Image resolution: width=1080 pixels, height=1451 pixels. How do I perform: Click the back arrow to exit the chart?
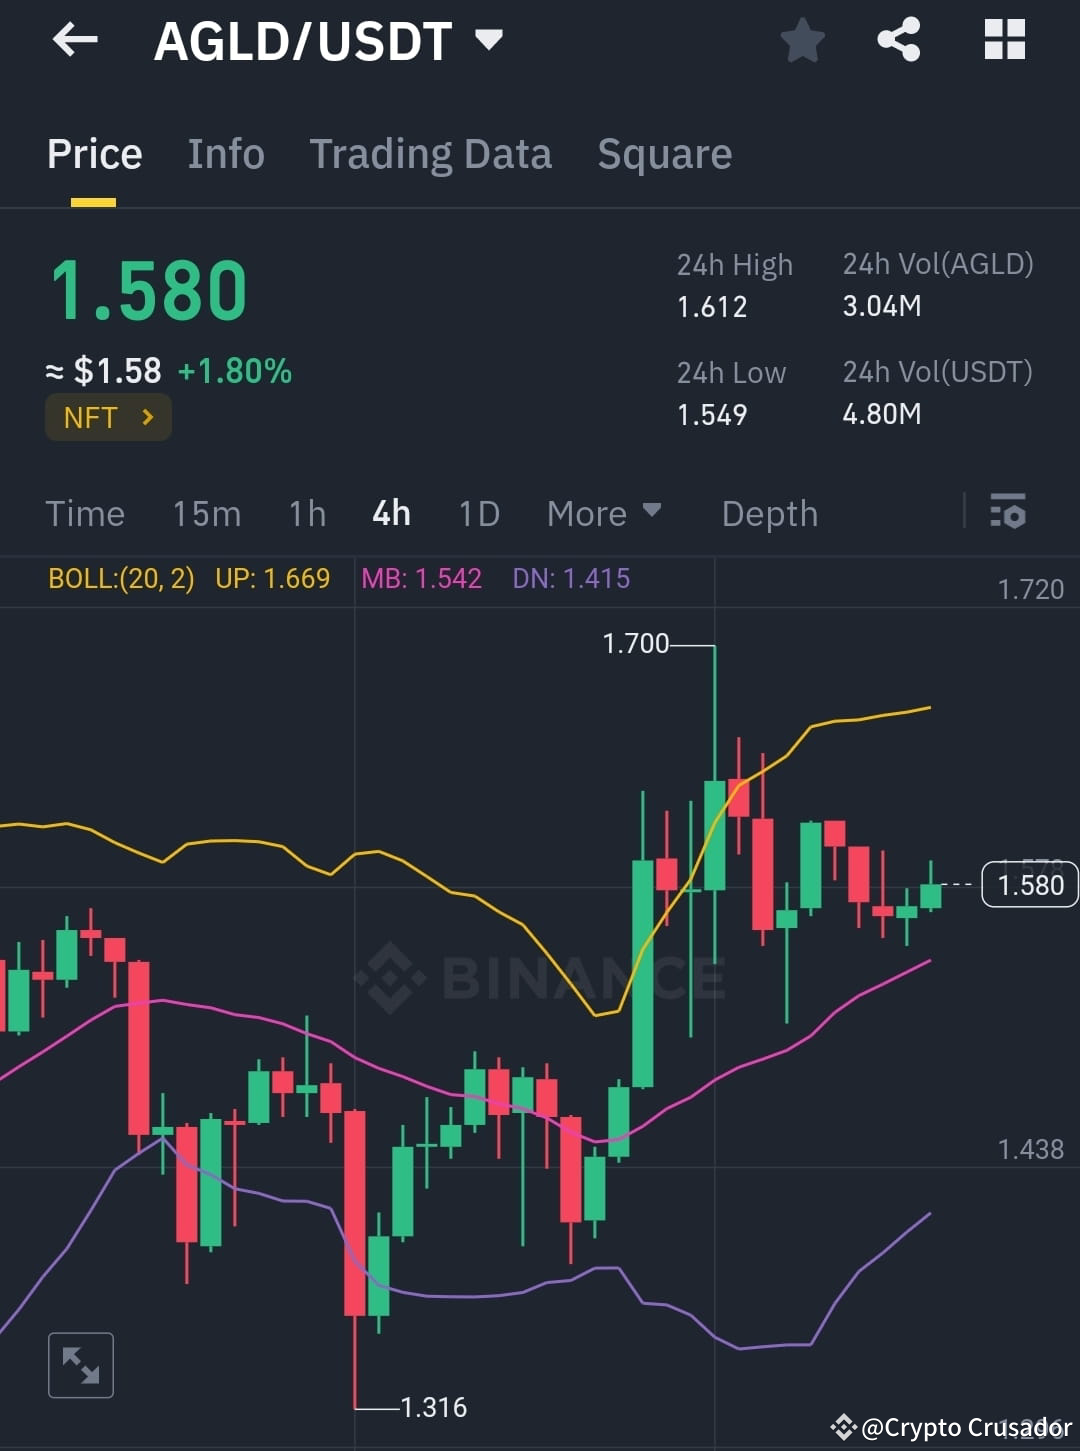[x=75, y=40]
